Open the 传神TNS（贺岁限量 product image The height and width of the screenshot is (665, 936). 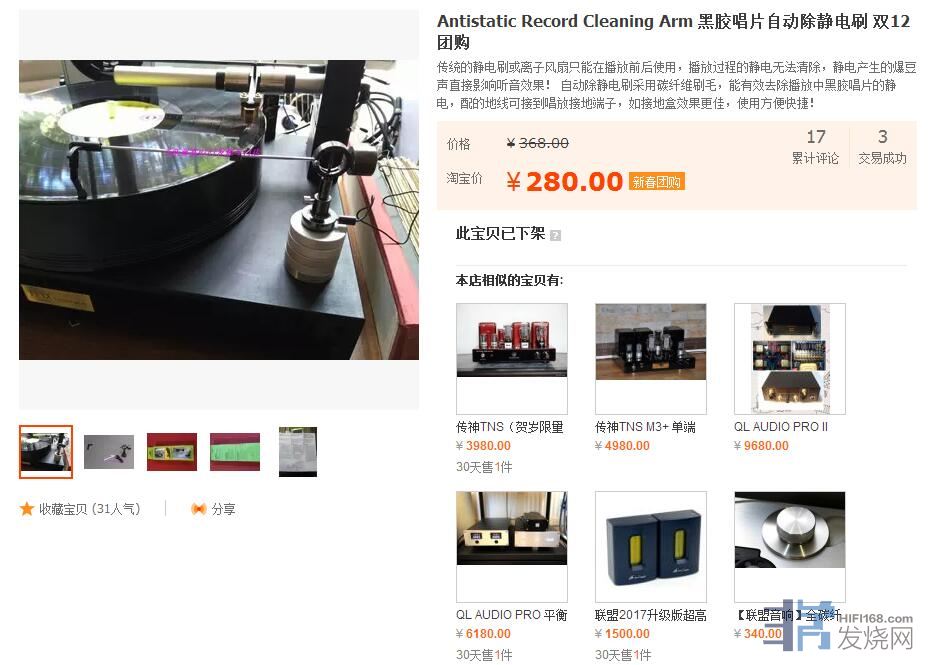pos(512,359)
